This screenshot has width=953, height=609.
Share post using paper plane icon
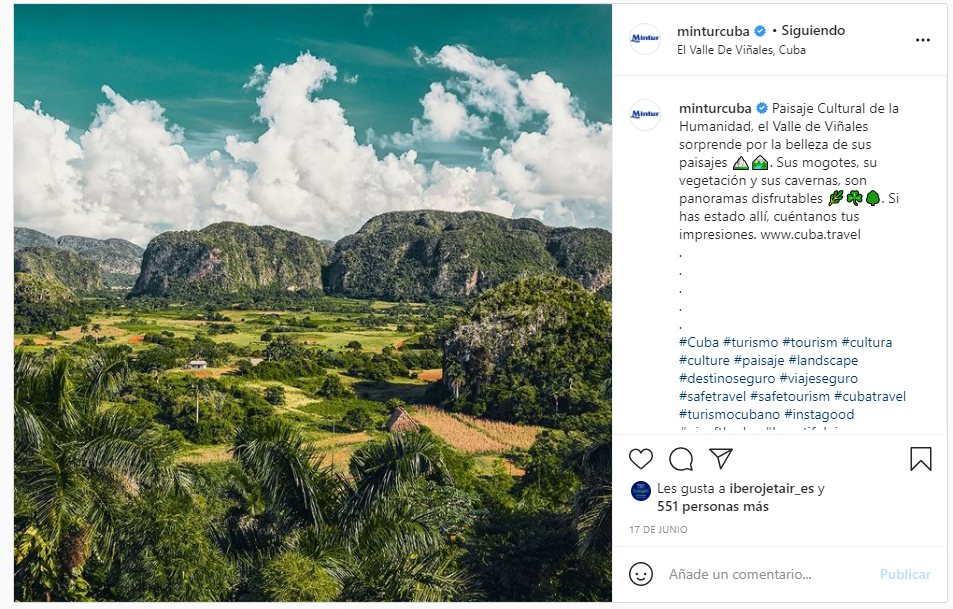720,459
